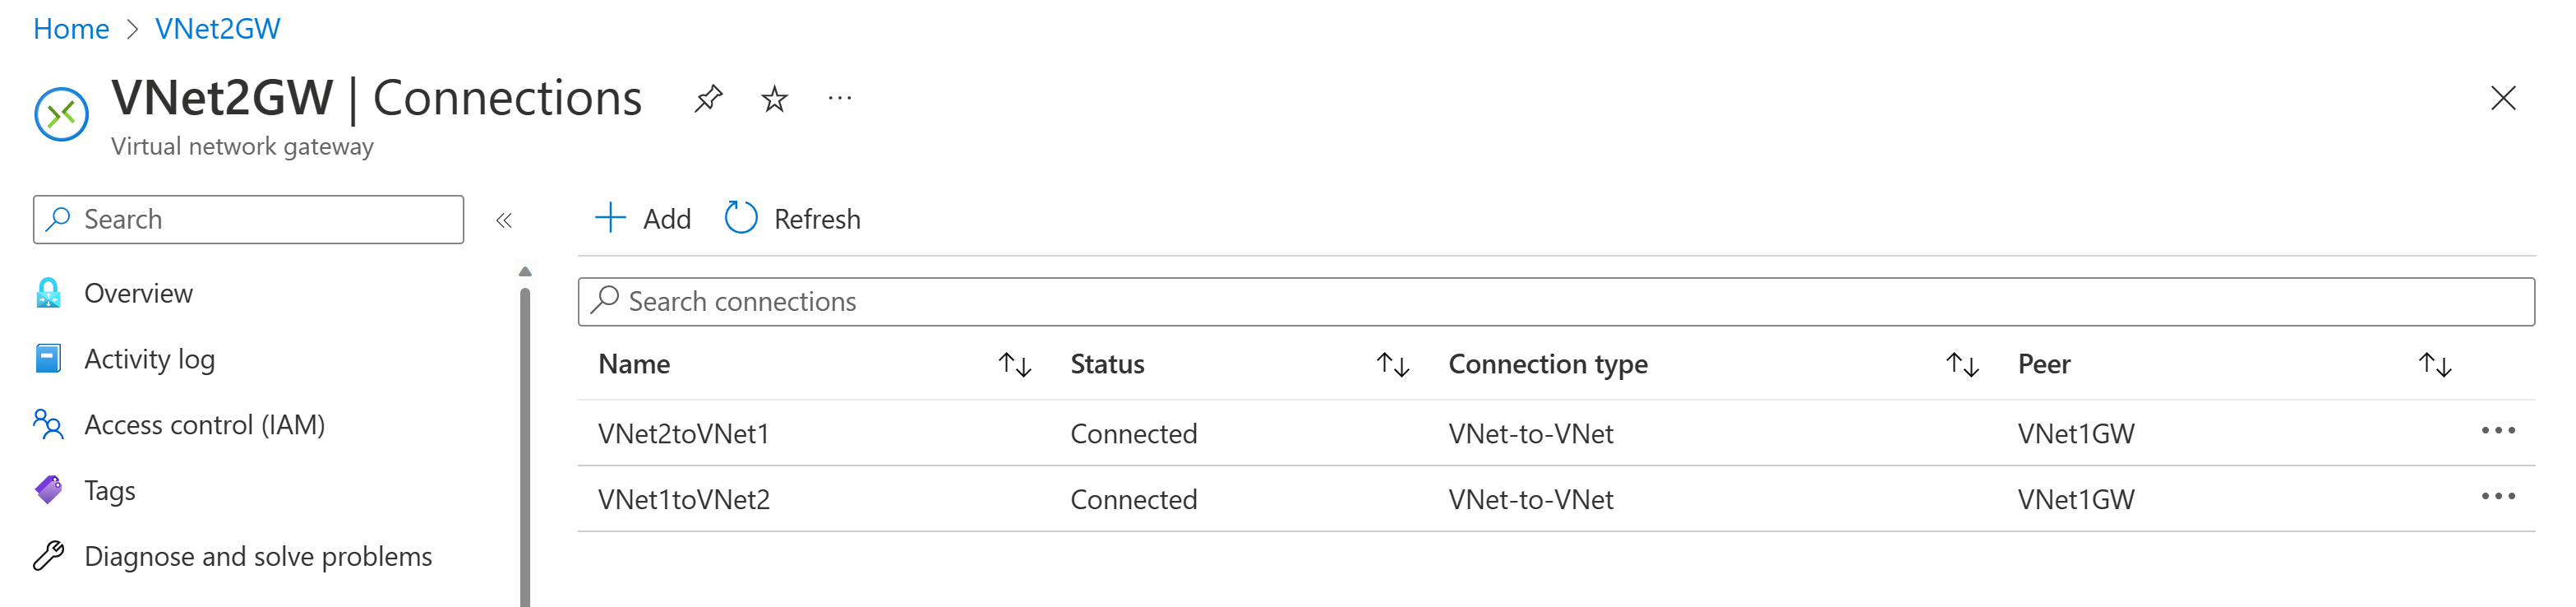
Task: Open the more options menu beside the title
Action: [839, 98]
